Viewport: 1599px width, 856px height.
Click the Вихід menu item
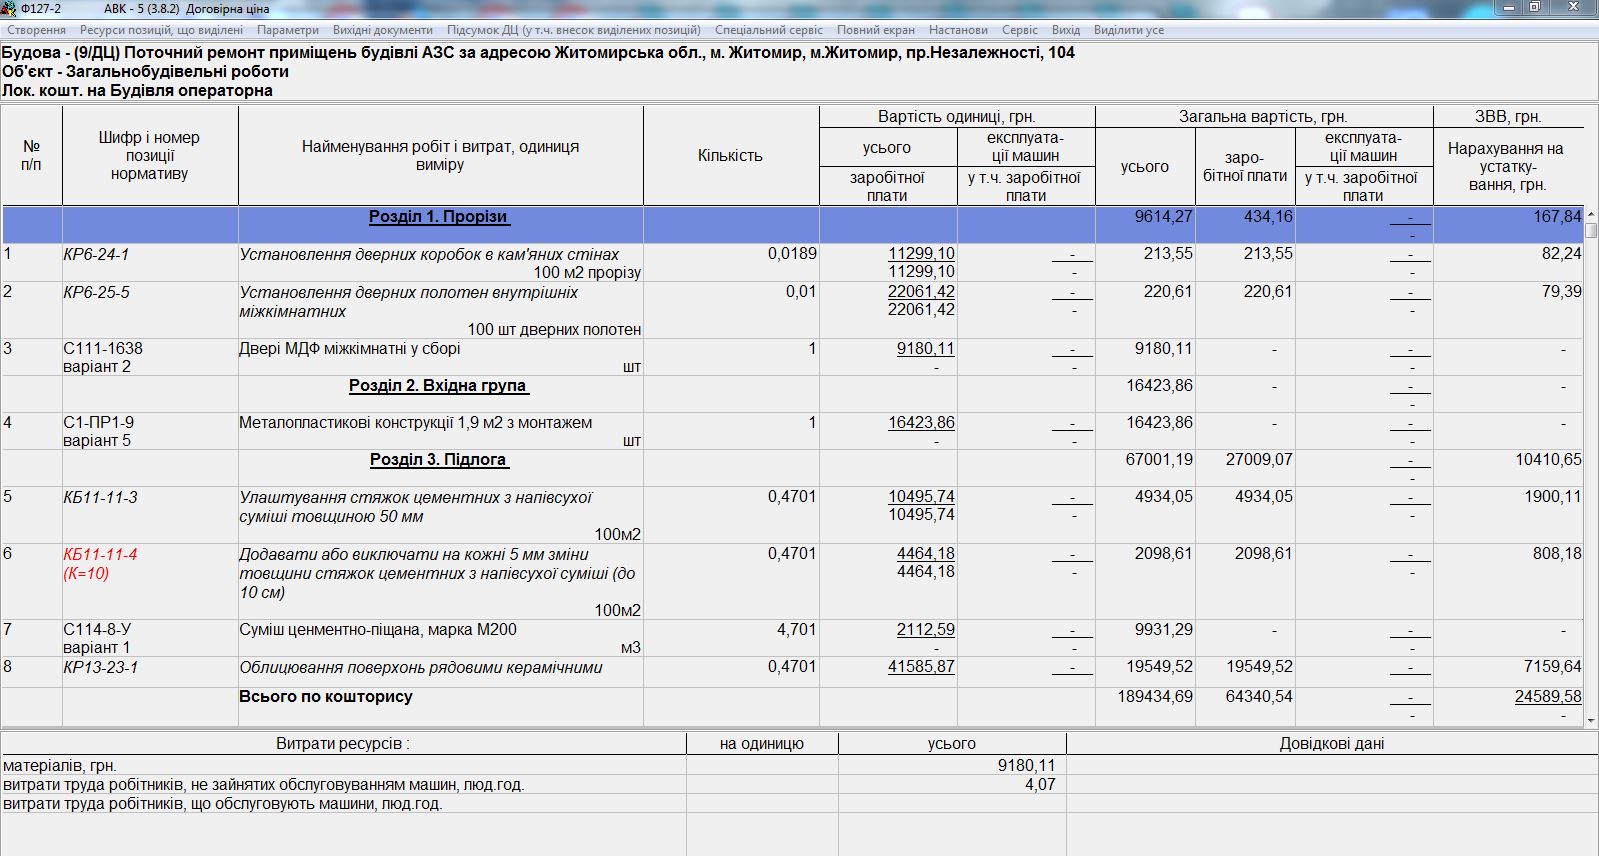(1066, 30)
